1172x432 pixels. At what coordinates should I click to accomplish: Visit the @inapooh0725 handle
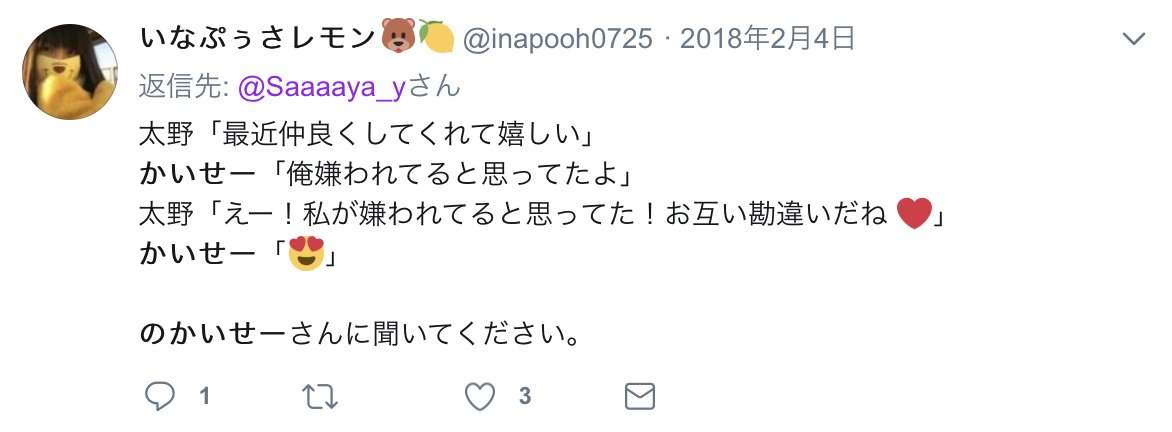tap(558, 38)
